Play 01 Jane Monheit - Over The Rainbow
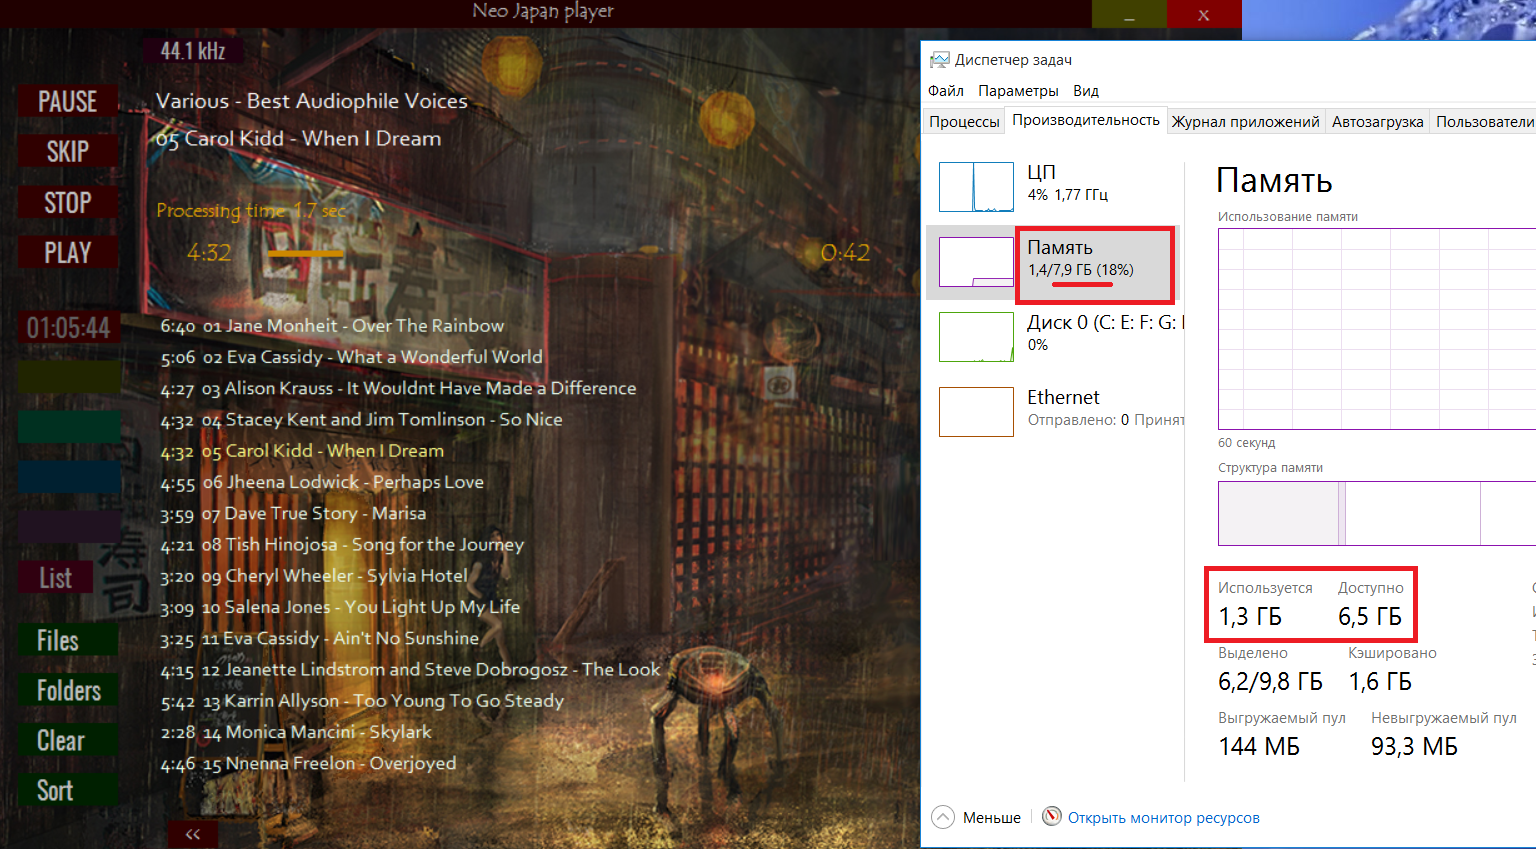Screen dimensions: 1536x849 click(332, 326)
